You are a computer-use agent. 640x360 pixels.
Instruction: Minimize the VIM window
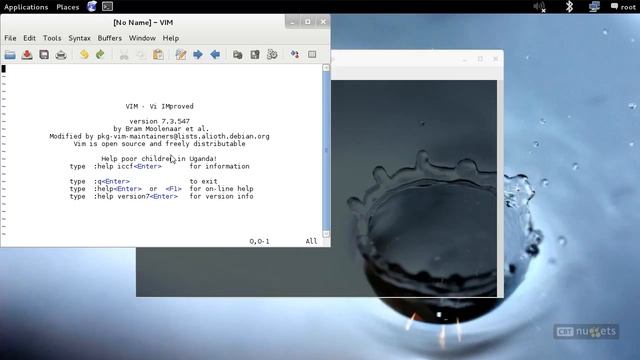pyautogui.click(x=292, y=22)
